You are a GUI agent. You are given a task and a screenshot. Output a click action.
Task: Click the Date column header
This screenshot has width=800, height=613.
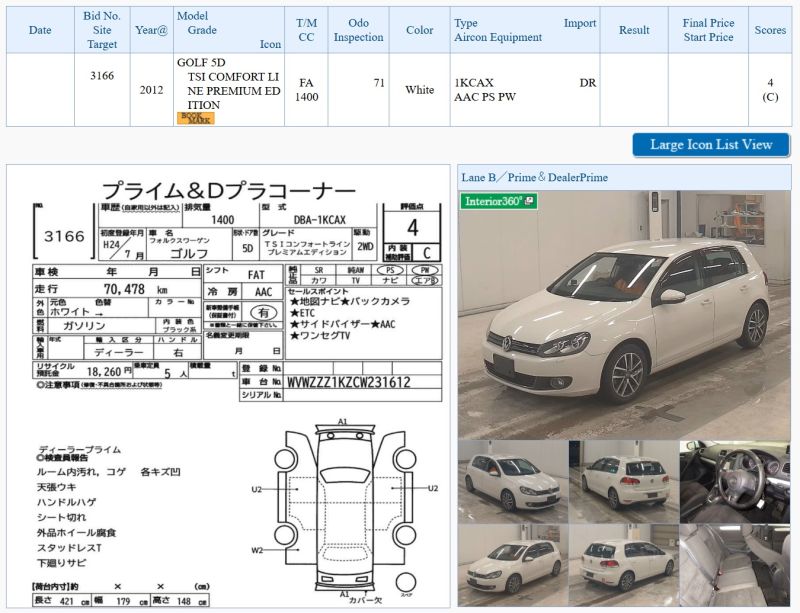coord(40,30)
